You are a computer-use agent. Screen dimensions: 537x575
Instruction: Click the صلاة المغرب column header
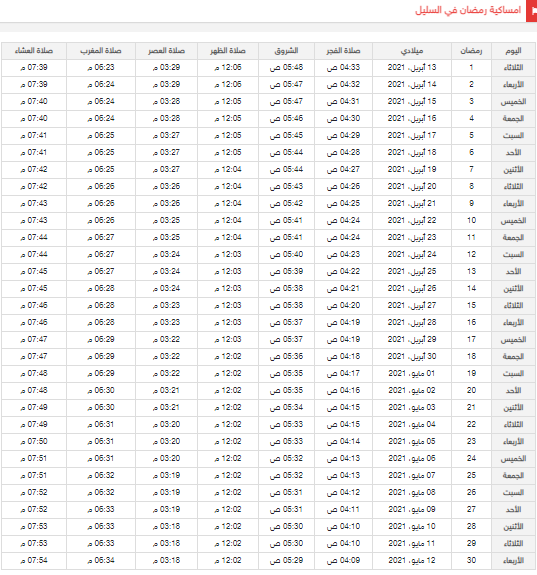coord(101,51)
